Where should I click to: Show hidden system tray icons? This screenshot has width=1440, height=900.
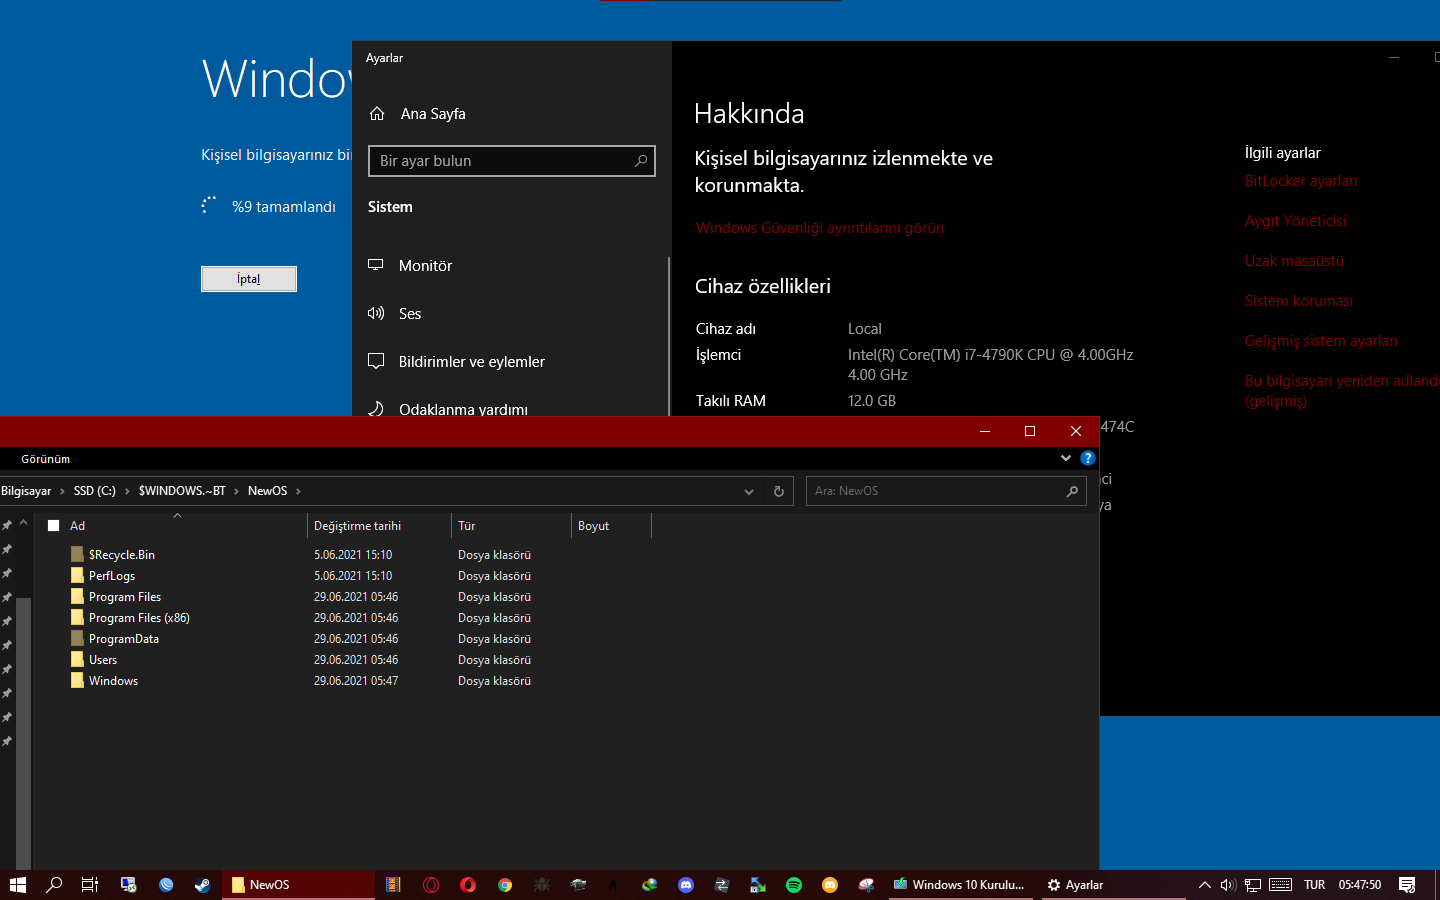[x=1204, y=885]
